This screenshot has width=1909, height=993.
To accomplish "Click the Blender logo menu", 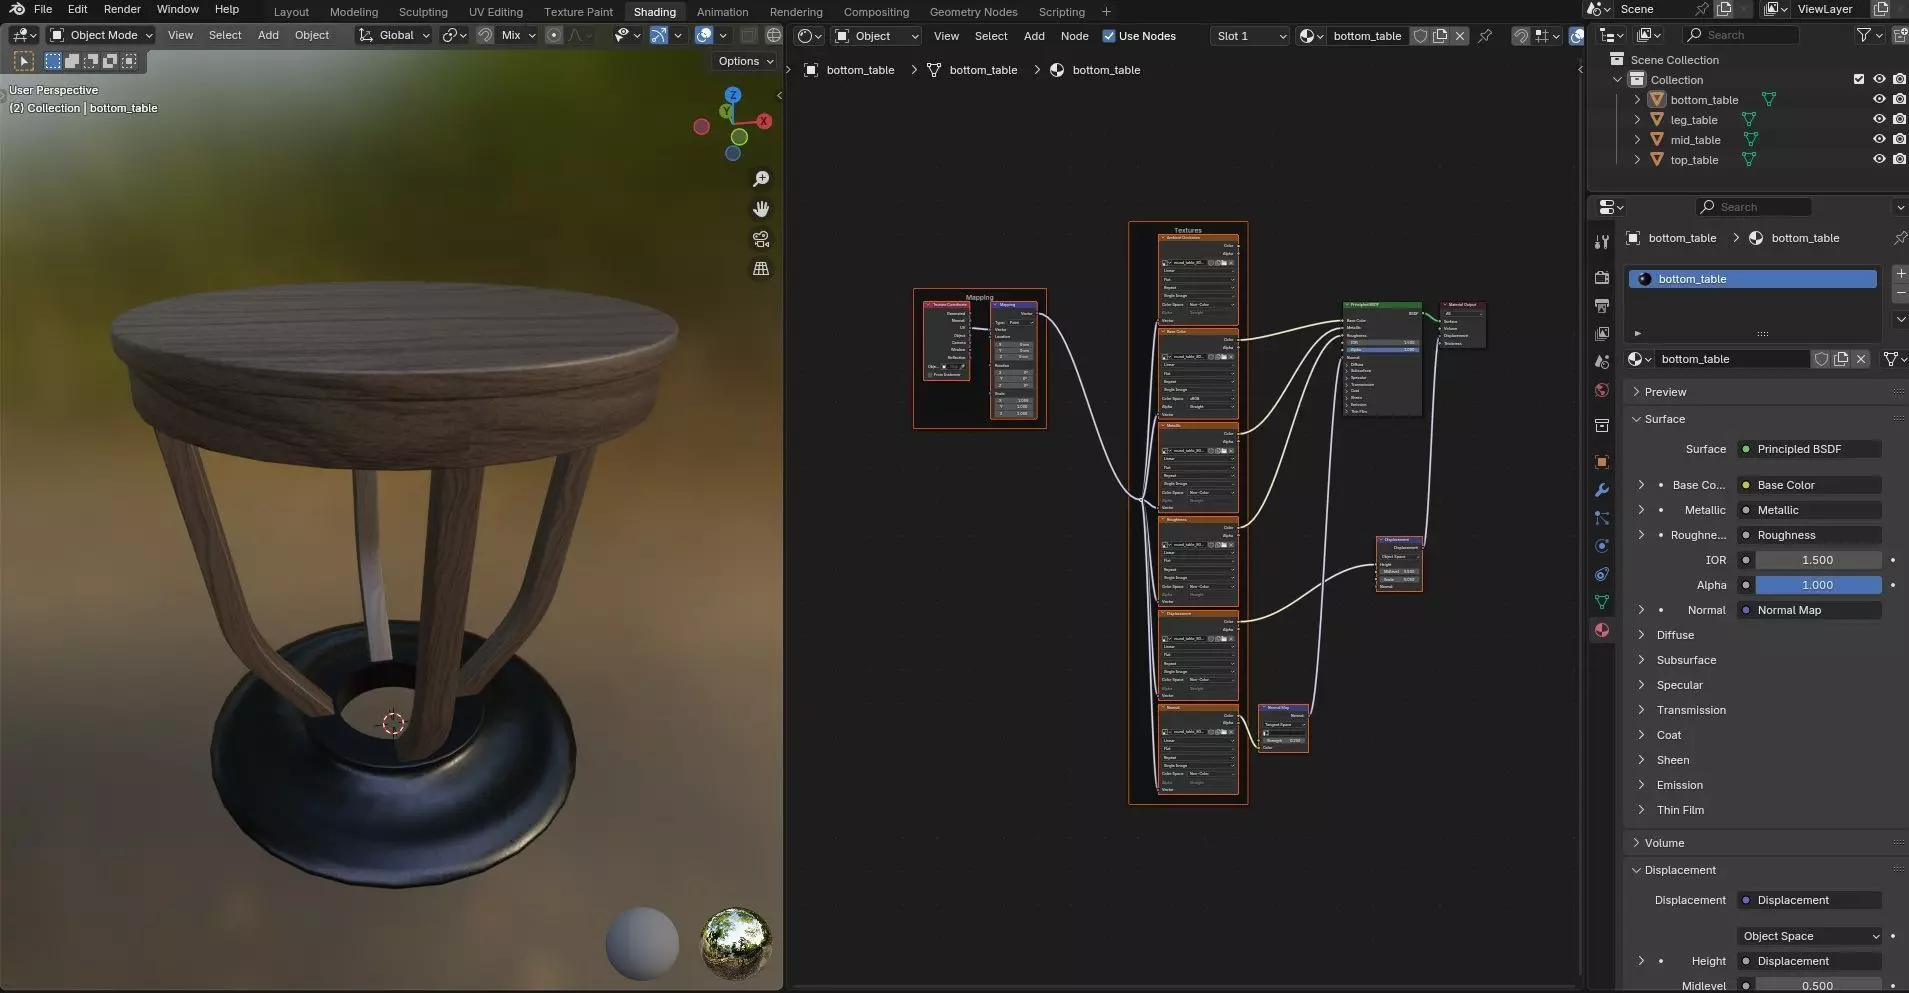I will coord(17,9).
